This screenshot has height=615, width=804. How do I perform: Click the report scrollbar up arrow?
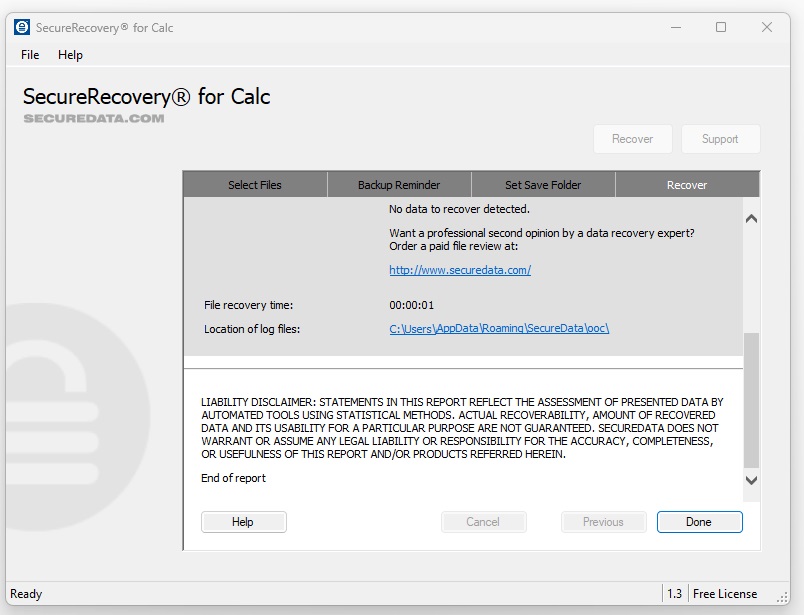pos(752,218)
